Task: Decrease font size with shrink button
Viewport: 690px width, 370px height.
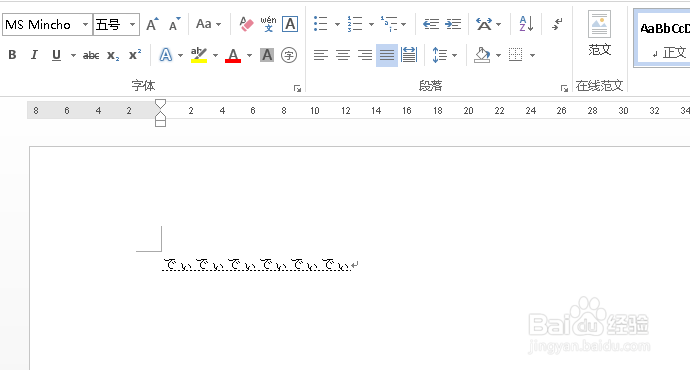Action: pyautogui.click(x=175, y=24)
